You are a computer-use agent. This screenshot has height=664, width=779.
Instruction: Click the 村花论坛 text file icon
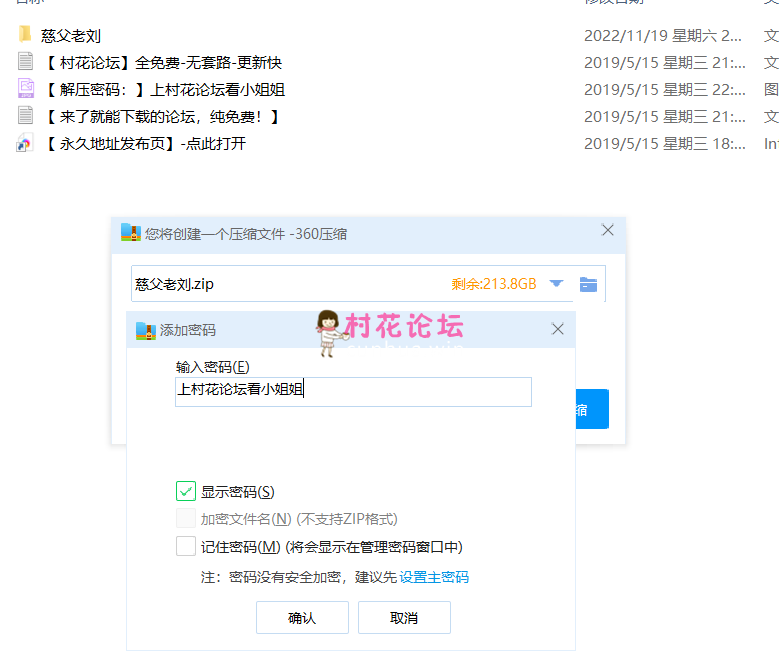pos(25,62)
